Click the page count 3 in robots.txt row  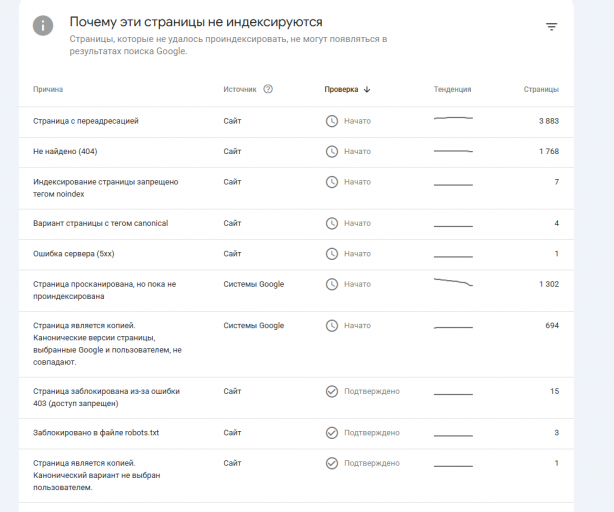coord(557,433)
